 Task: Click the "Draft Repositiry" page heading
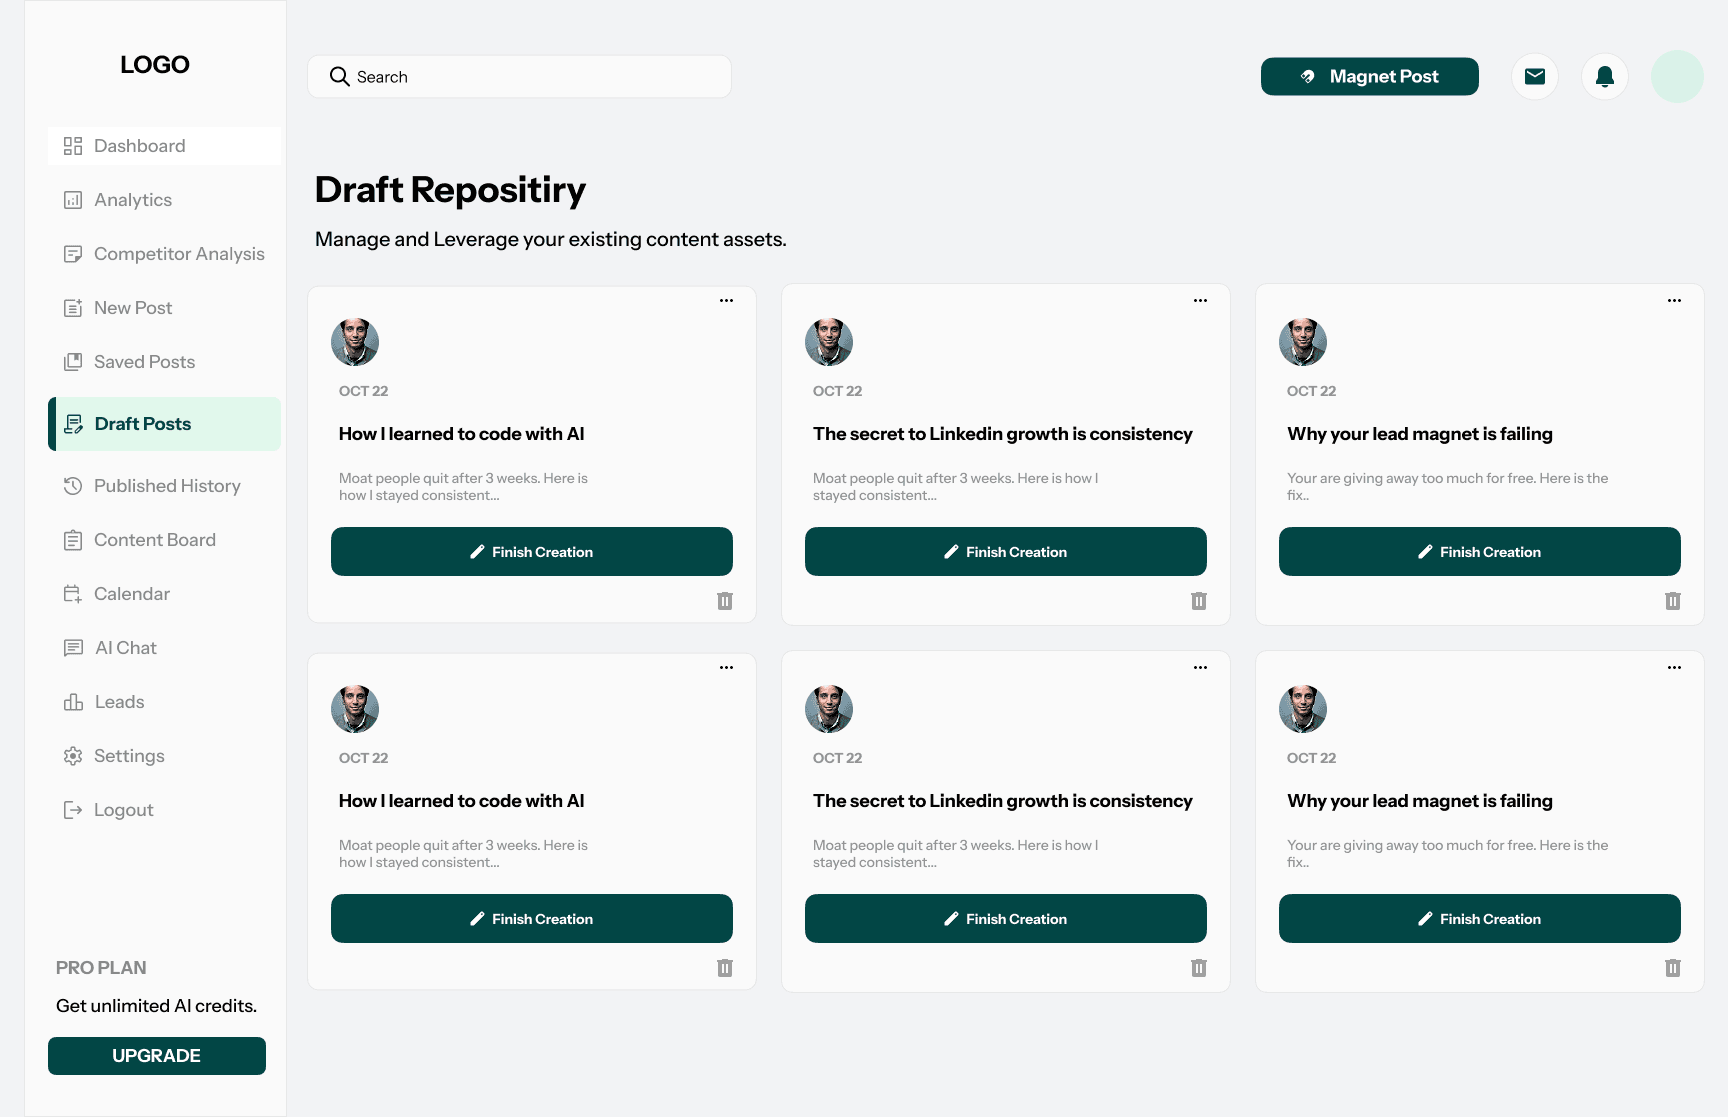tap(450, 190)
